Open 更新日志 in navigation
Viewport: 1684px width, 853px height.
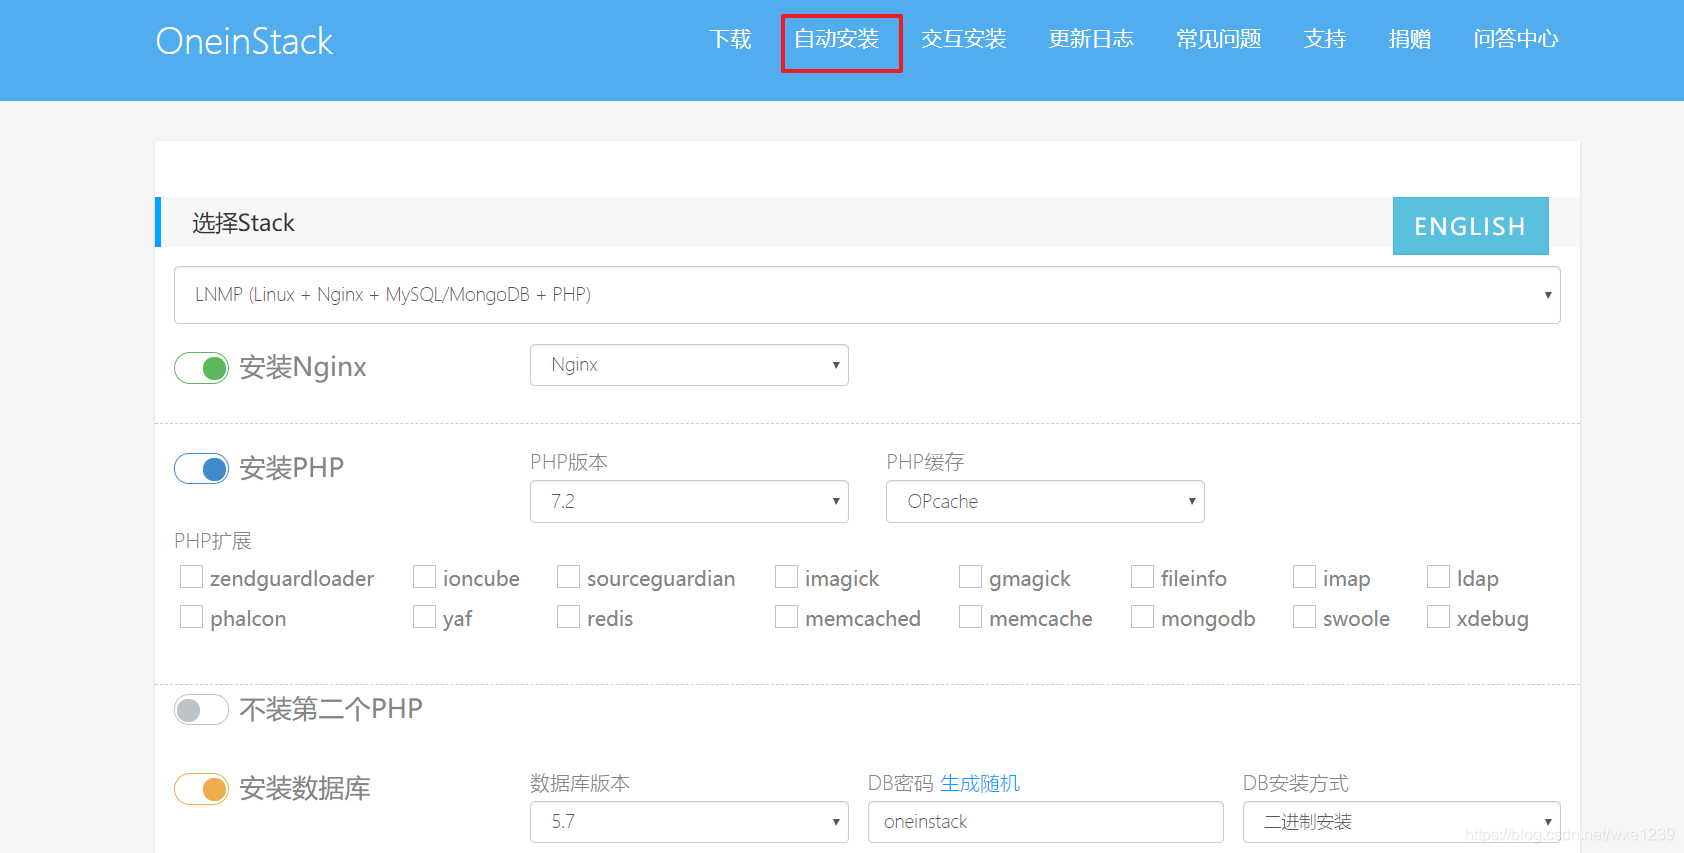pyautogui.click(x=1091, y=39)
